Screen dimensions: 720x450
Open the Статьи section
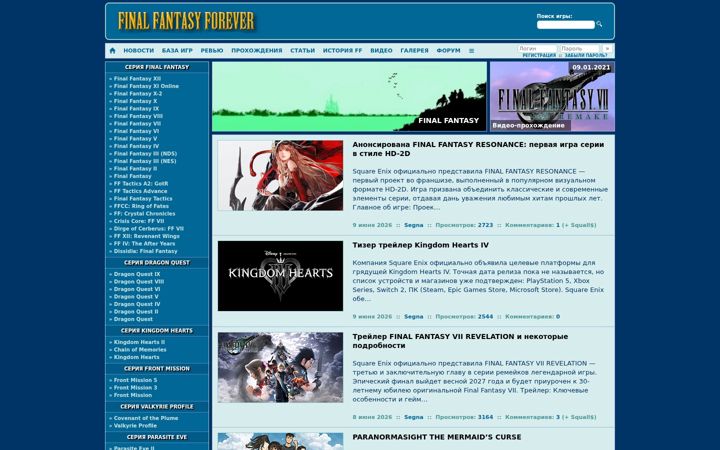point(303,51)
